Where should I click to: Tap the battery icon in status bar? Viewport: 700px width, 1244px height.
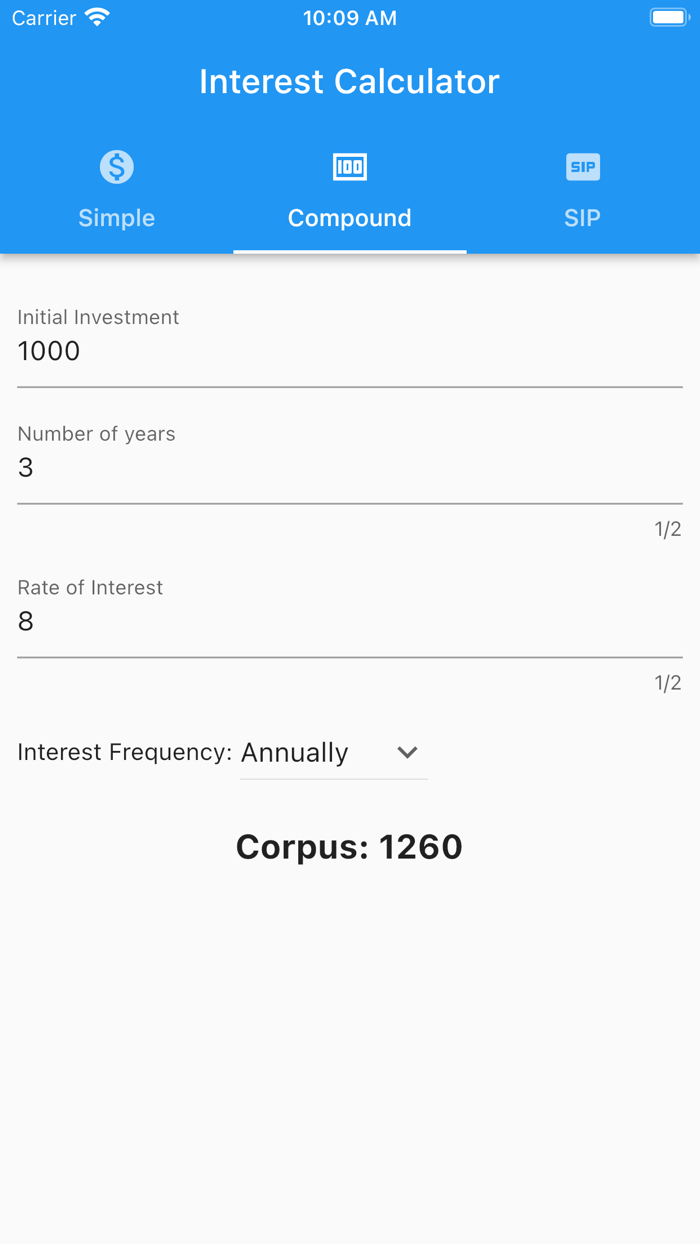[668, 16]
